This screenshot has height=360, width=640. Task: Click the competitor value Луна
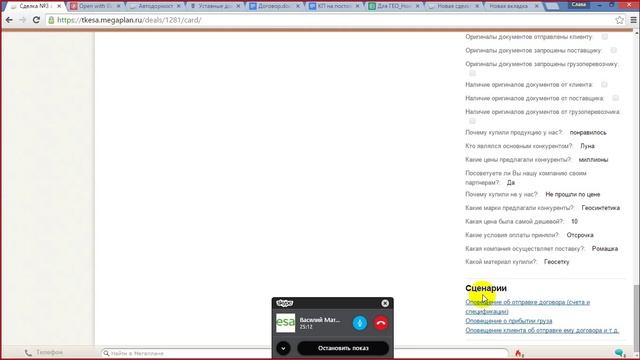587,146
